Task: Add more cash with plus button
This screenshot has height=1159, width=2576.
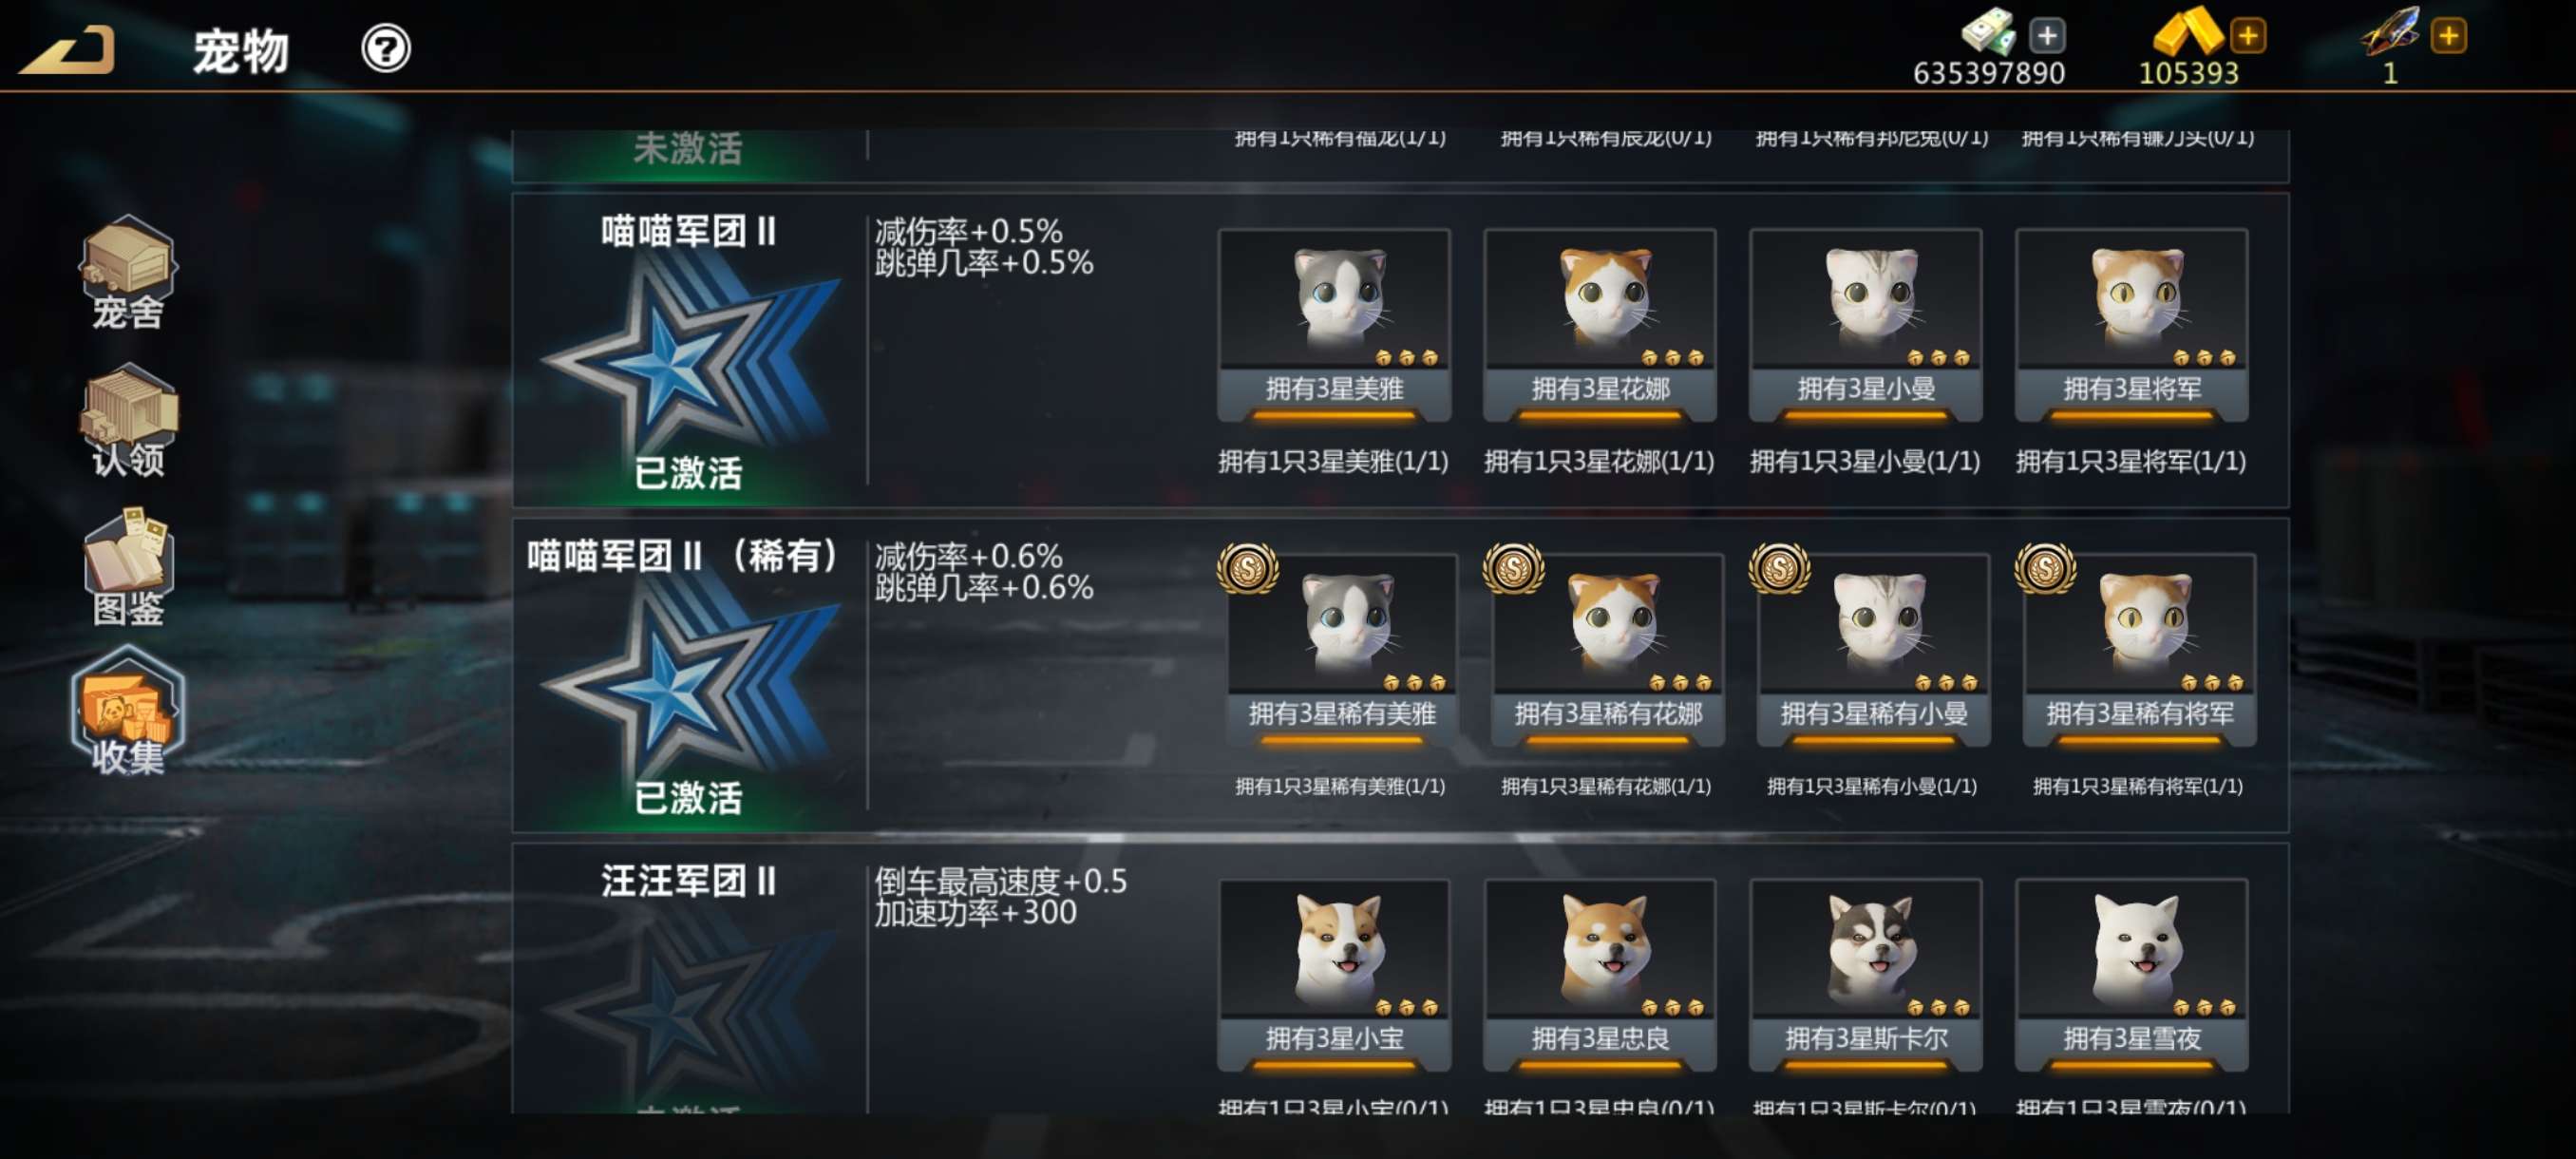Action: (2047, 36)
